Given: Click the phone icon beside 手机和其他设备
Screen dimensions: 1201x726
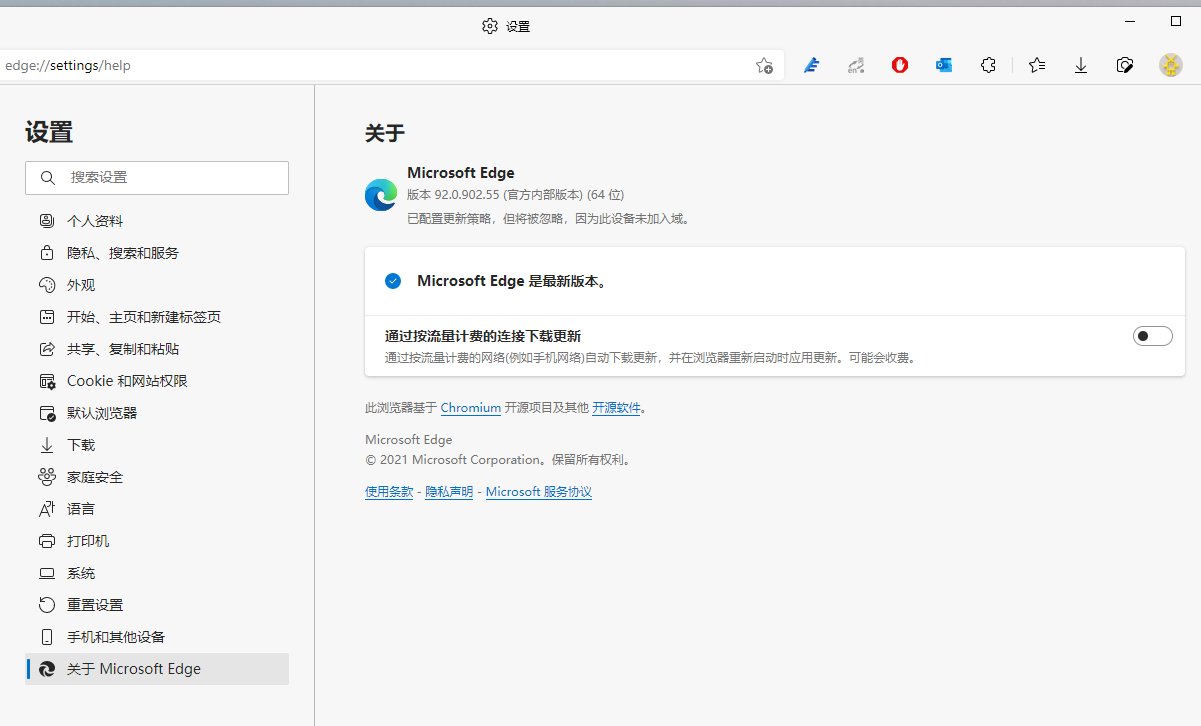Looking at the screenshot, I should 46,637.
